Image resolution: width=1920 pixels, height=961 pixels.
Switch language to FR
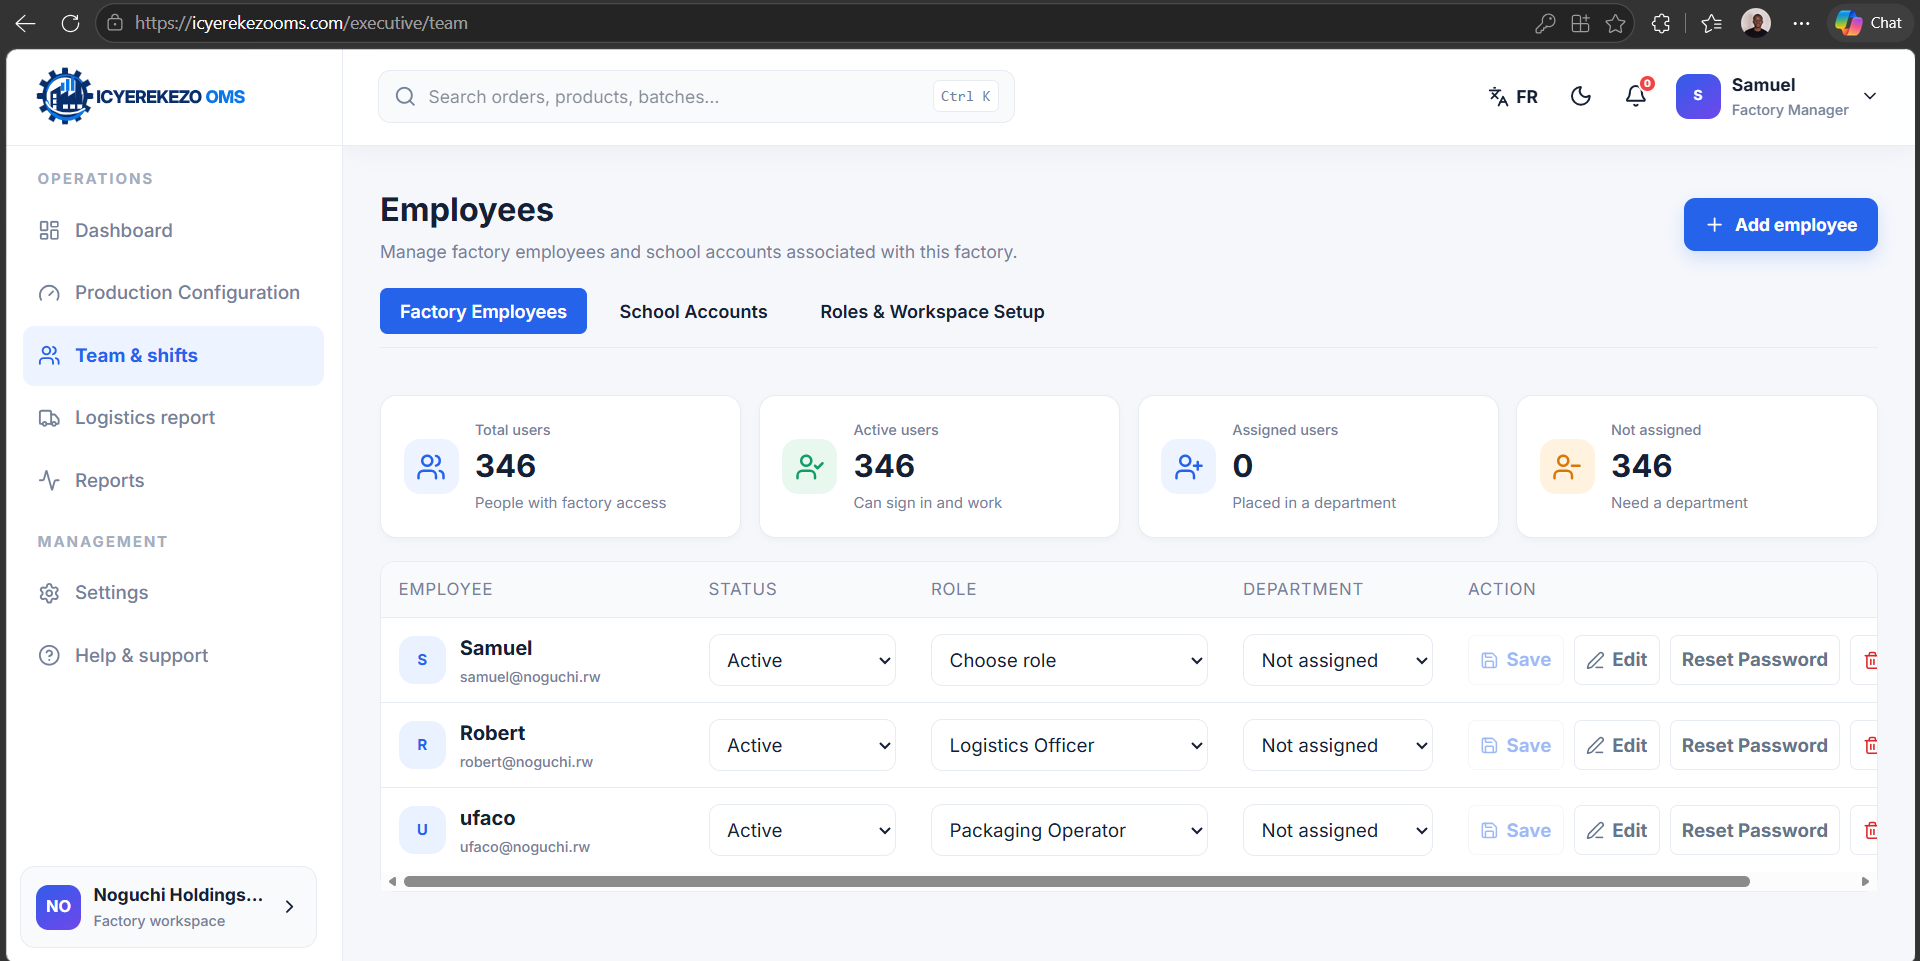click(1513, 96)
